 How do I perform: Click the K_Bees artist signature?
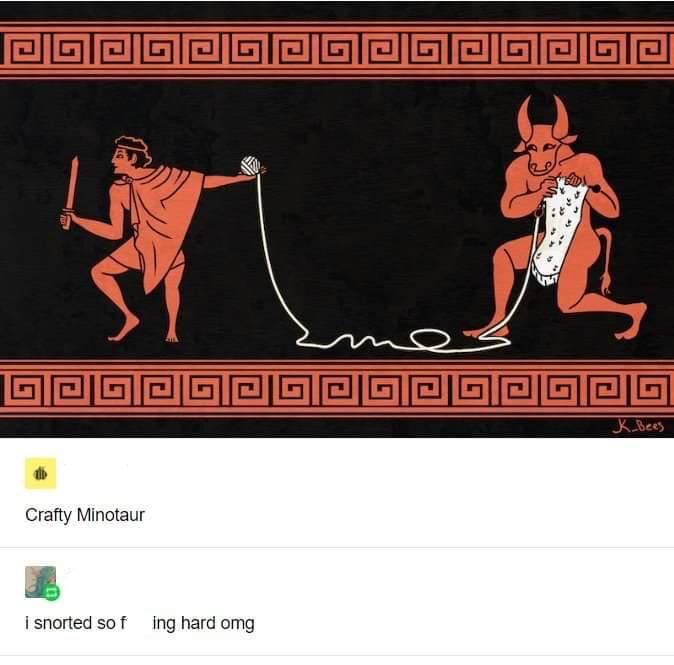(638, 426)
